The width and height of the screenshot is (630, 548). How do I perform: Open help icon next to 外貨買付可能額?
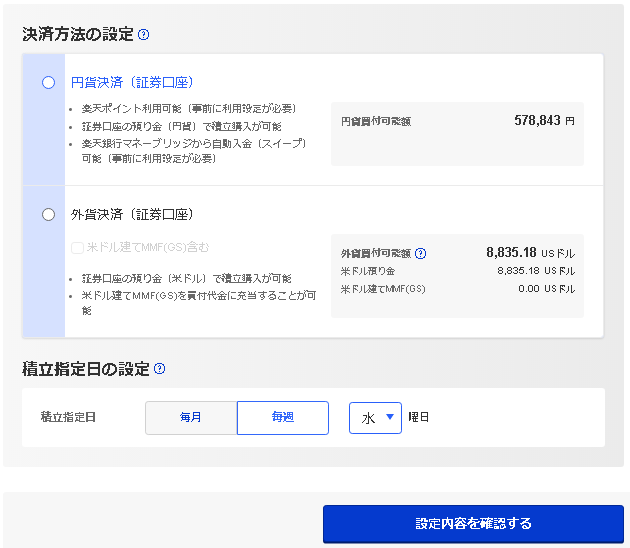pos(421,253)
